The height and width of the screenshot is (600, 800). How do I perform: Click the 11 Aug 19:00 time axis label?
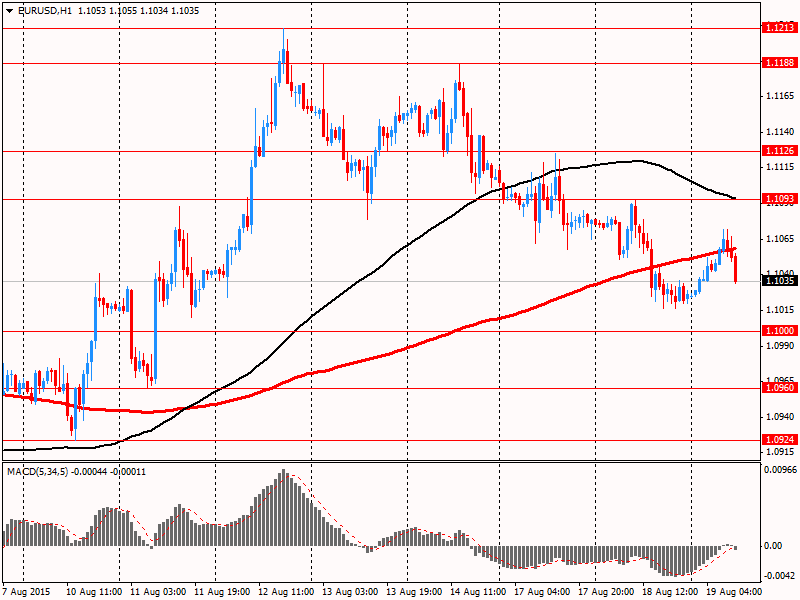point(222,592)
